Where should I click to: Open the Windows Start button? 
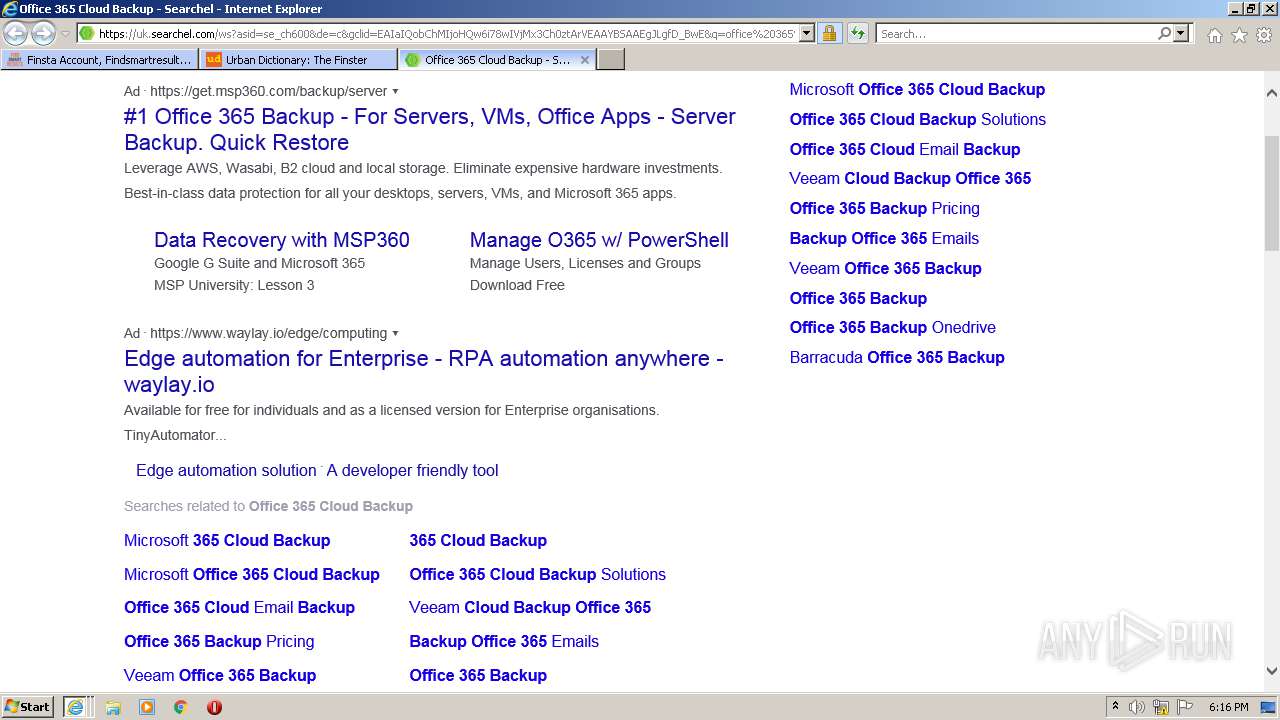point(28,706)
